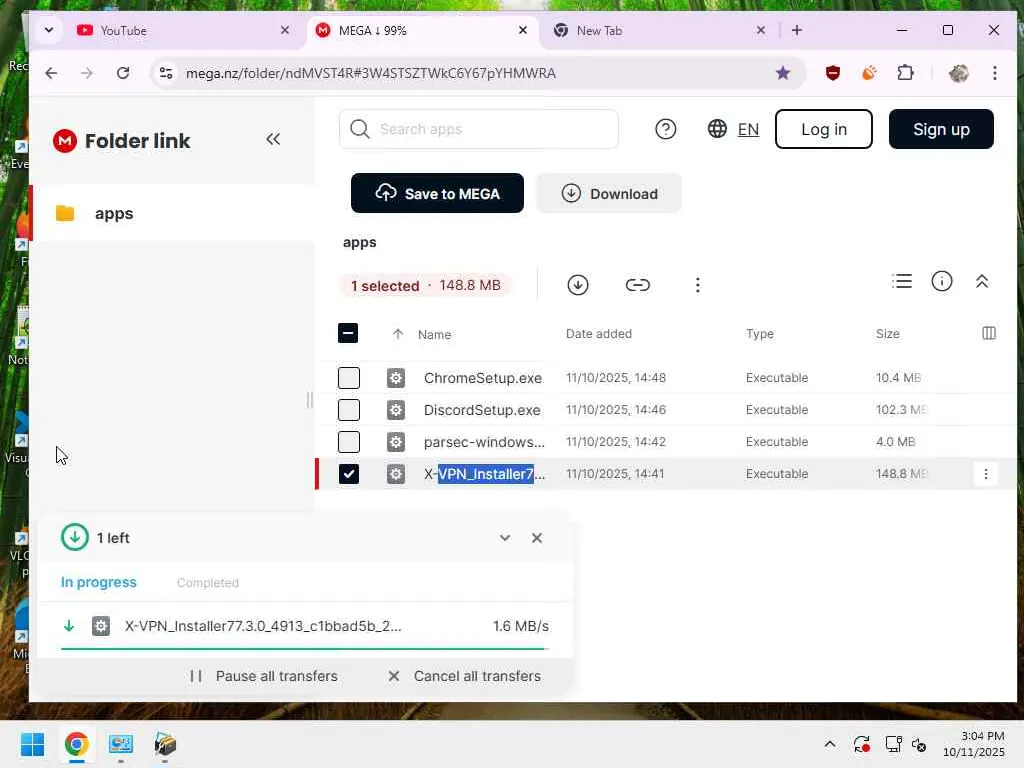The image size is (1024, 768).
Task: Check the DiscordSetup.exe checkbox
Action: pos(349,409)
